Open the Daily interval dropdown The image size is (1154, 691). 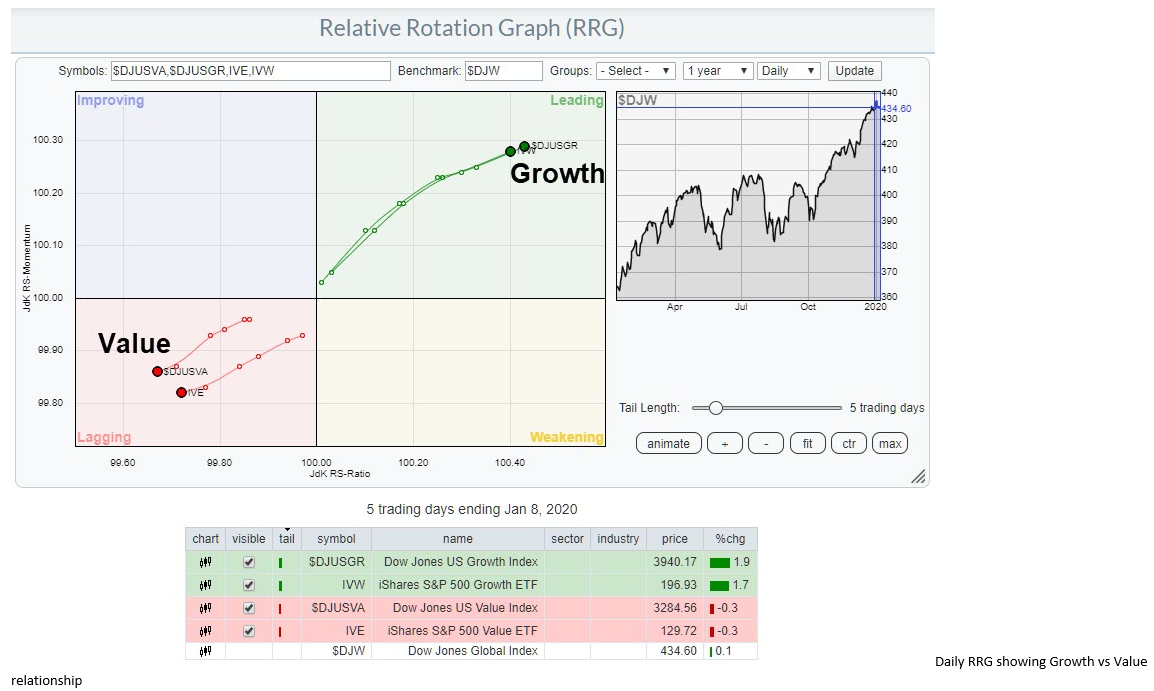click(789, 71)
